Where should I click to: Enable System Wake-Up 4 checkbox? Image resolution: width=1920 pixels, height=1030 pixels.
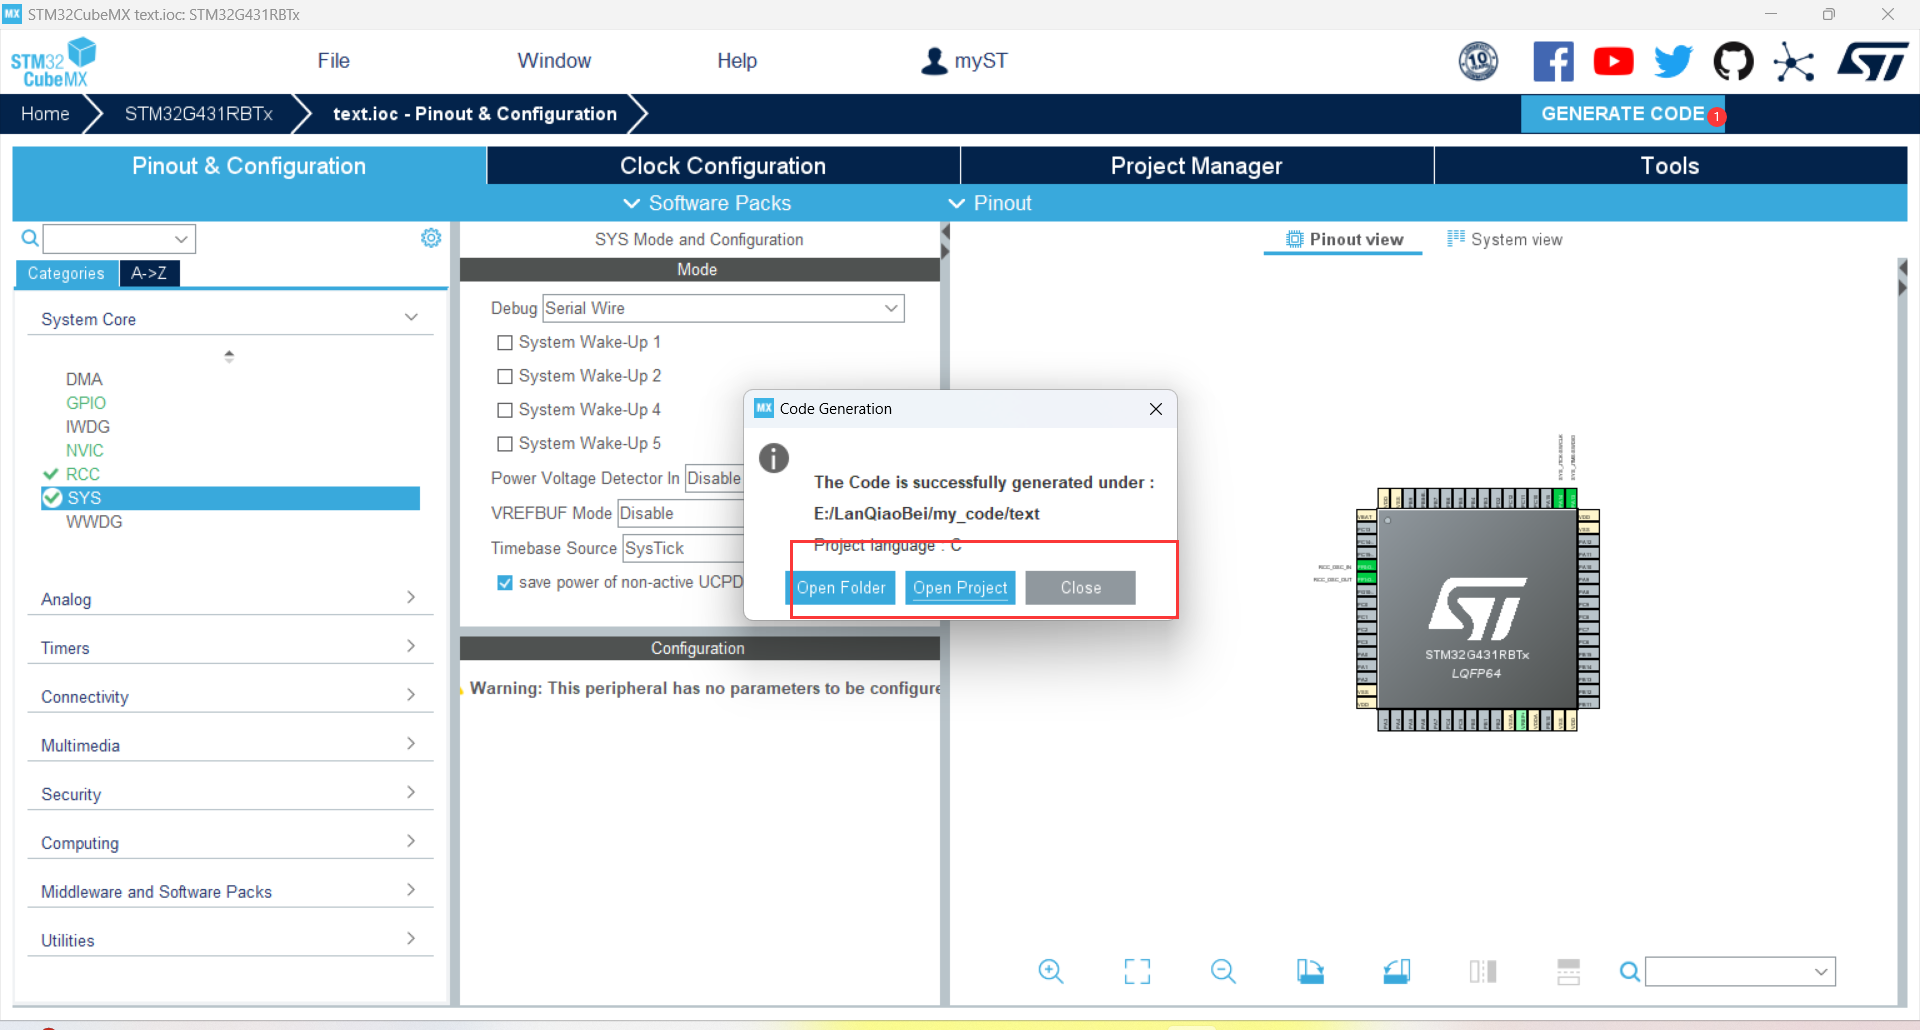pos(505,410)
